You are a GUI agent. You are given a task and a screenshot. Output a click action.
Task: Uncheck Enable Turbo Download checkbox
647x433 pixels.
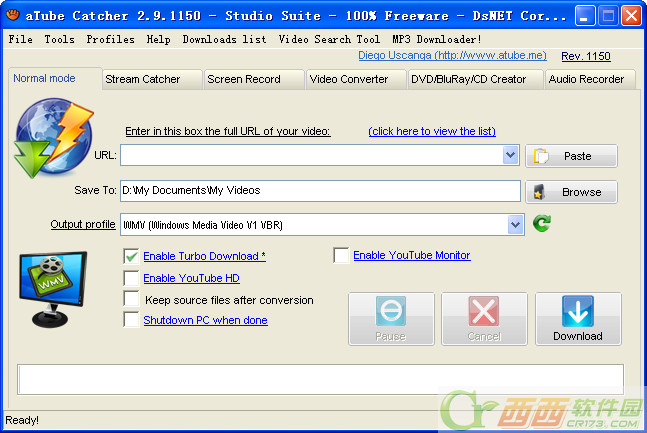tap(131, 256)
